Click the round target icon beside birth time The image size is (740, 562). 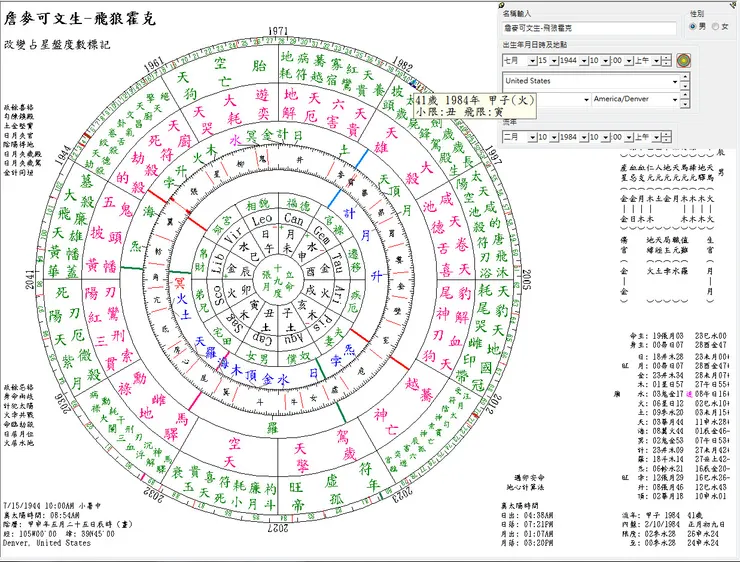(683, 60)
